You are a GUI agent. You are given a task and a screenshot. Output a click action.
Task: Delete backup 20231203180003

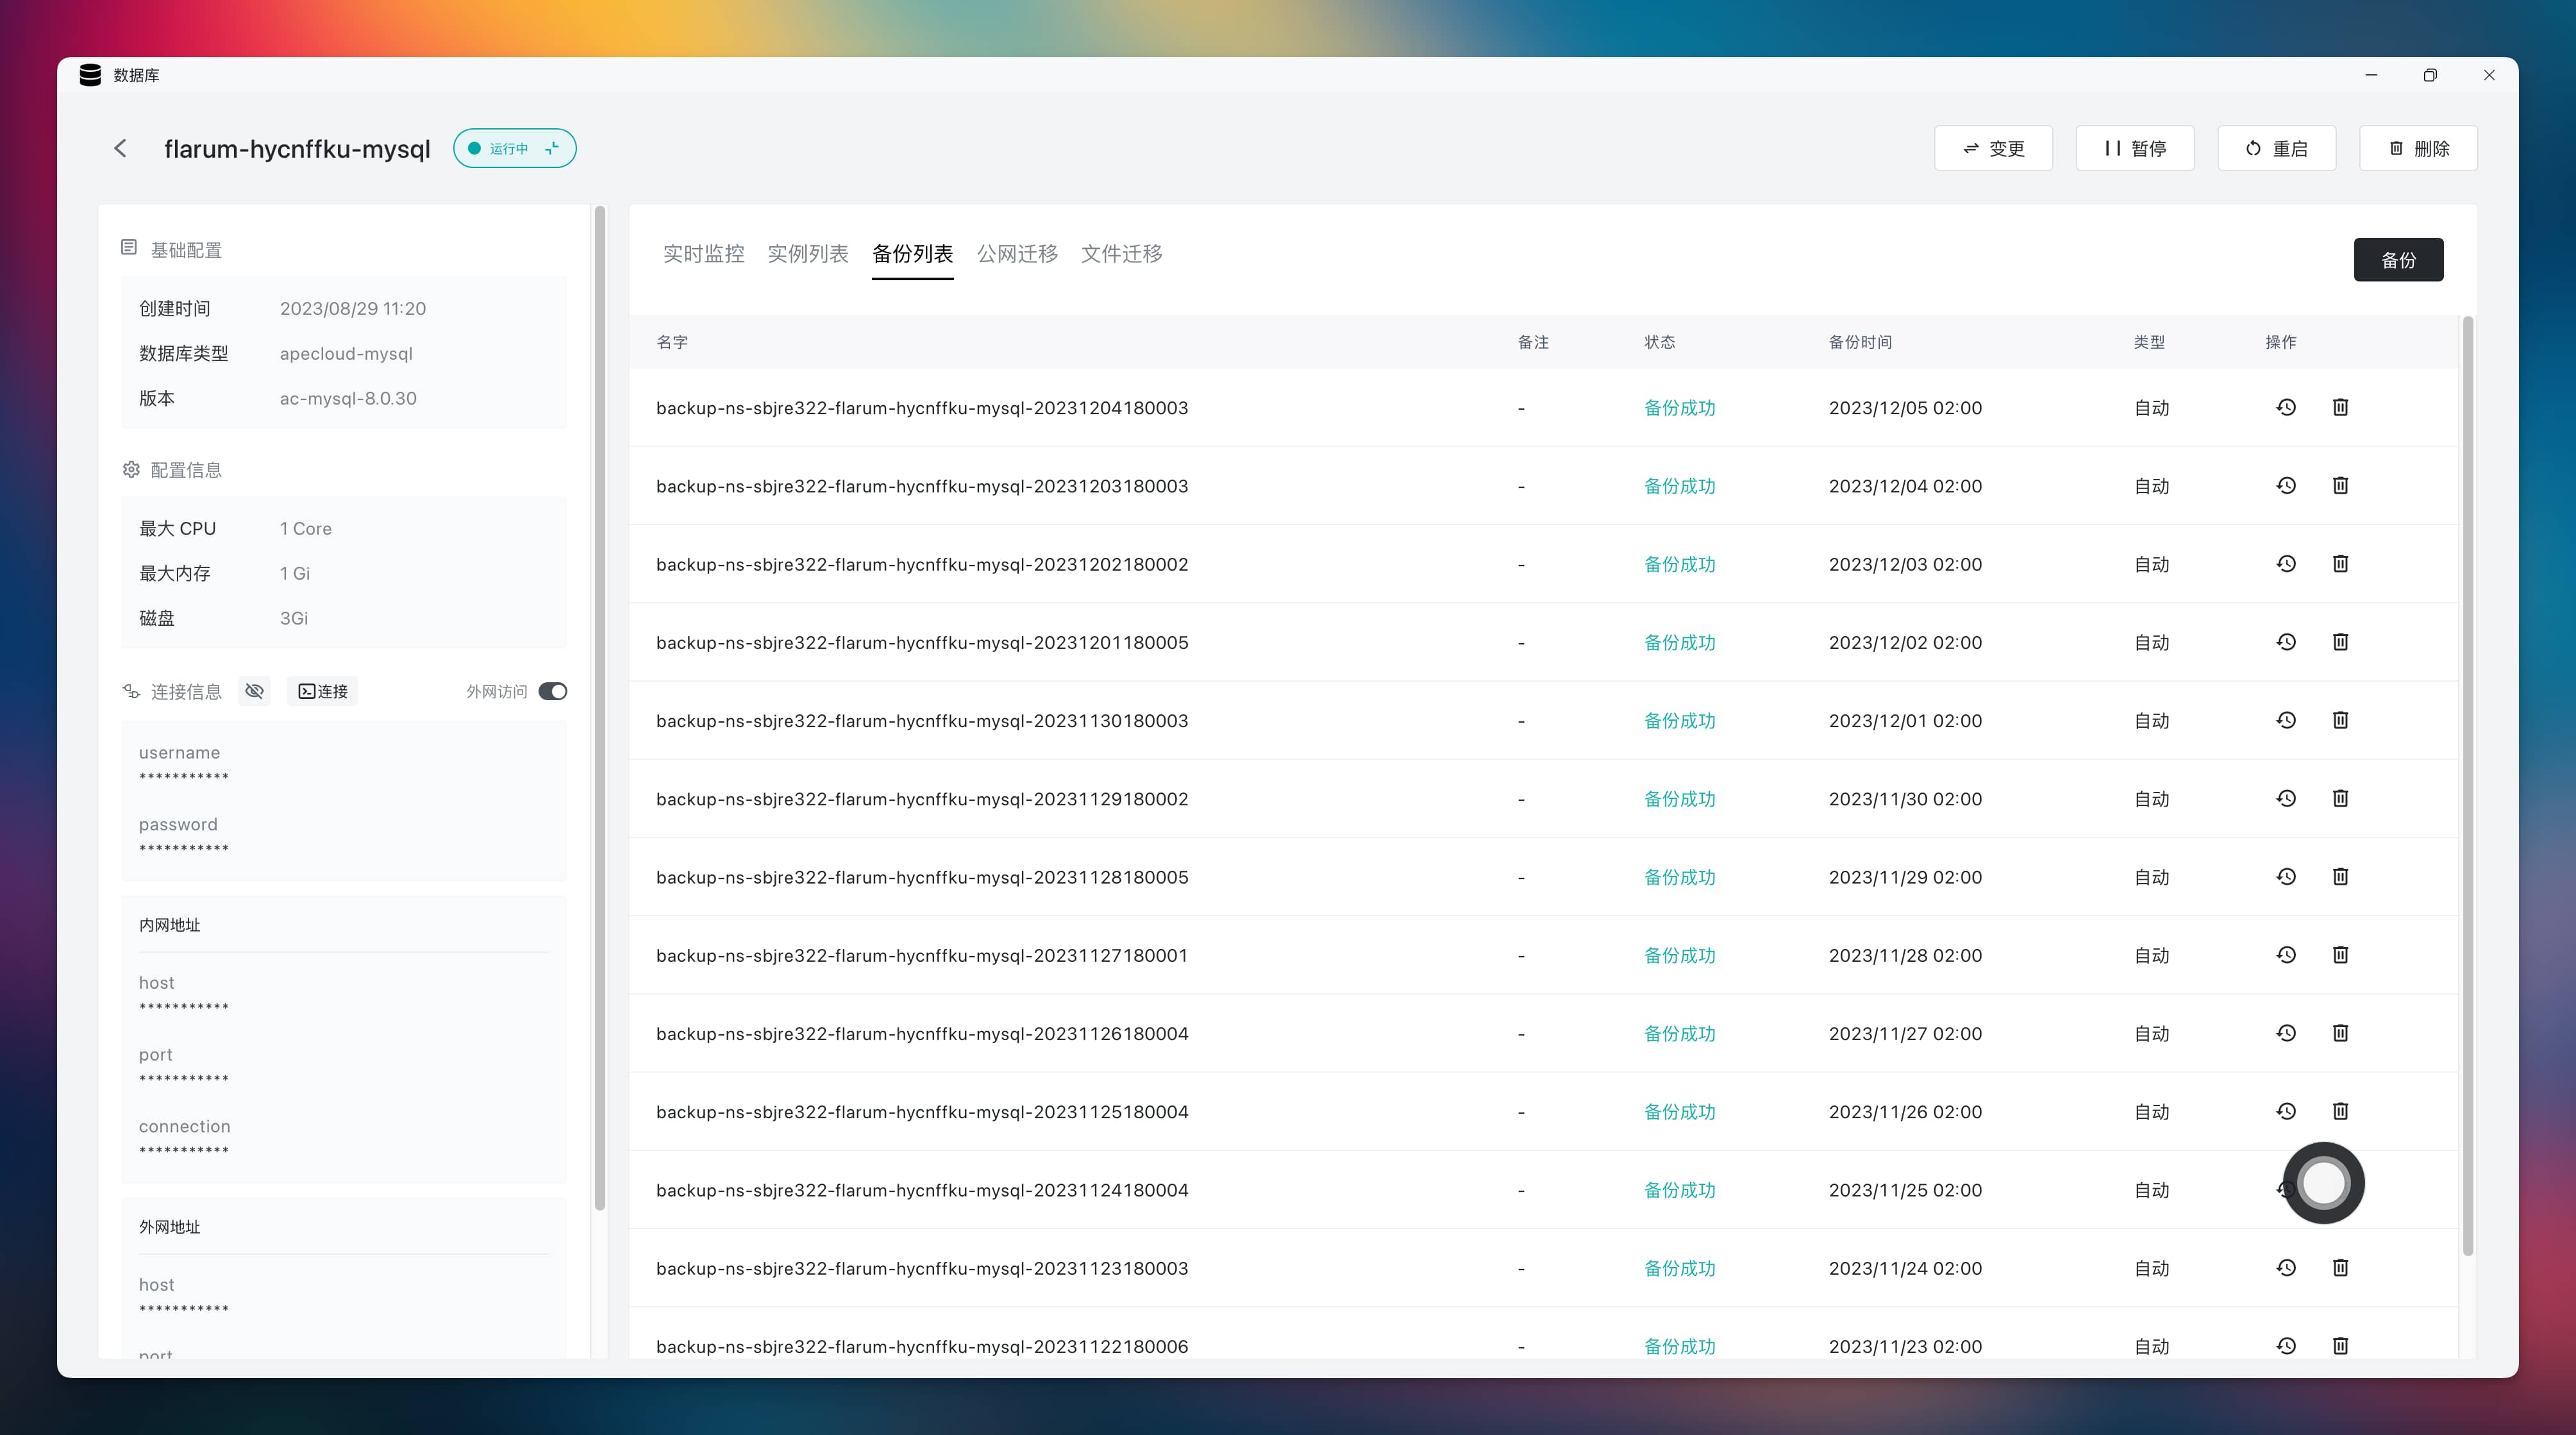pos(2340,485)
